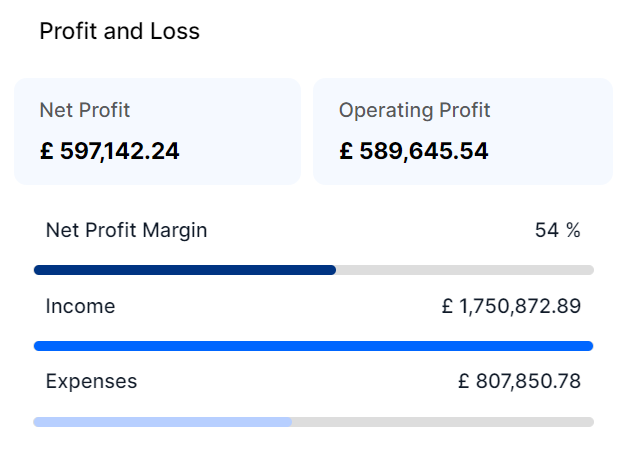
Task: Click the Expenses row label
Action: click(x=91, y=381)
